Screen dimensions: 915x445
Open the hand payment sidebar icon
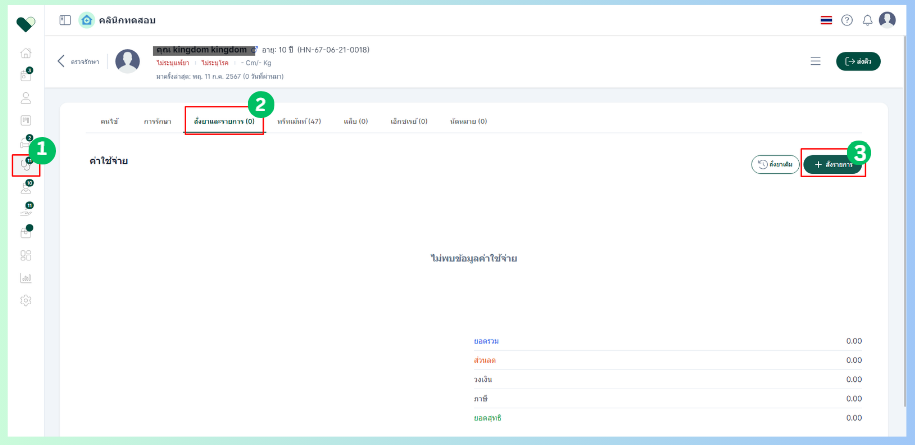coord(26,210)
